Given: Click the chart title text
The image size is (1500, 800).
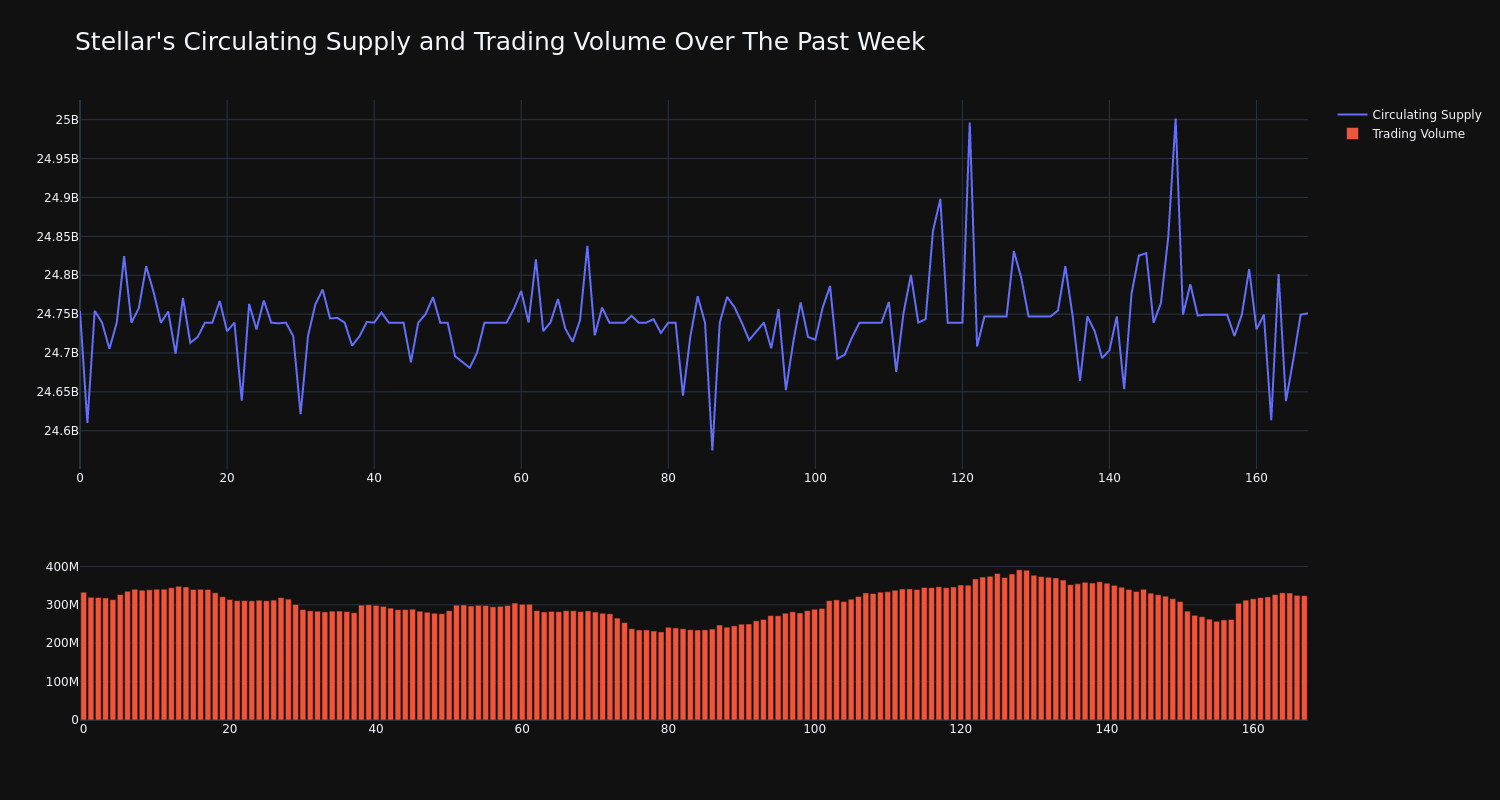Looking at the screenshot, I should pos(500,42).
